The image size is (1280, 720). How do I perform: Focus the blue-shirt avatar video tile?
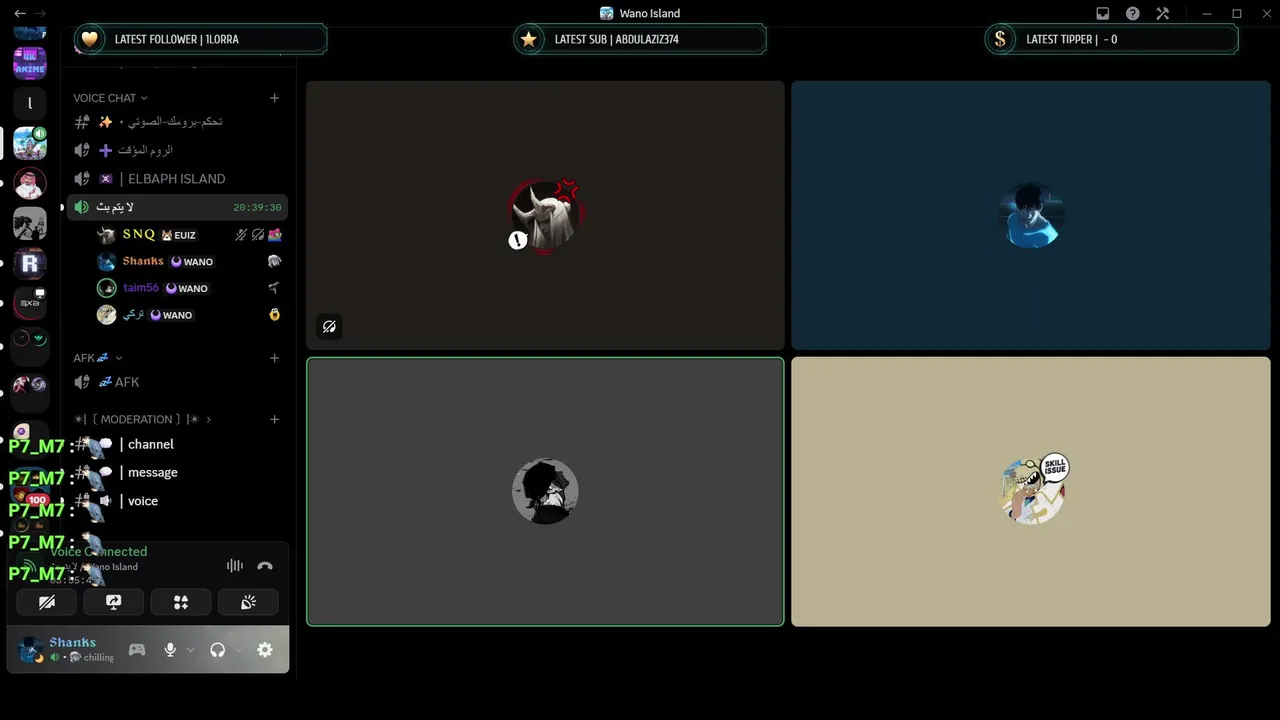click(1031, 215)
